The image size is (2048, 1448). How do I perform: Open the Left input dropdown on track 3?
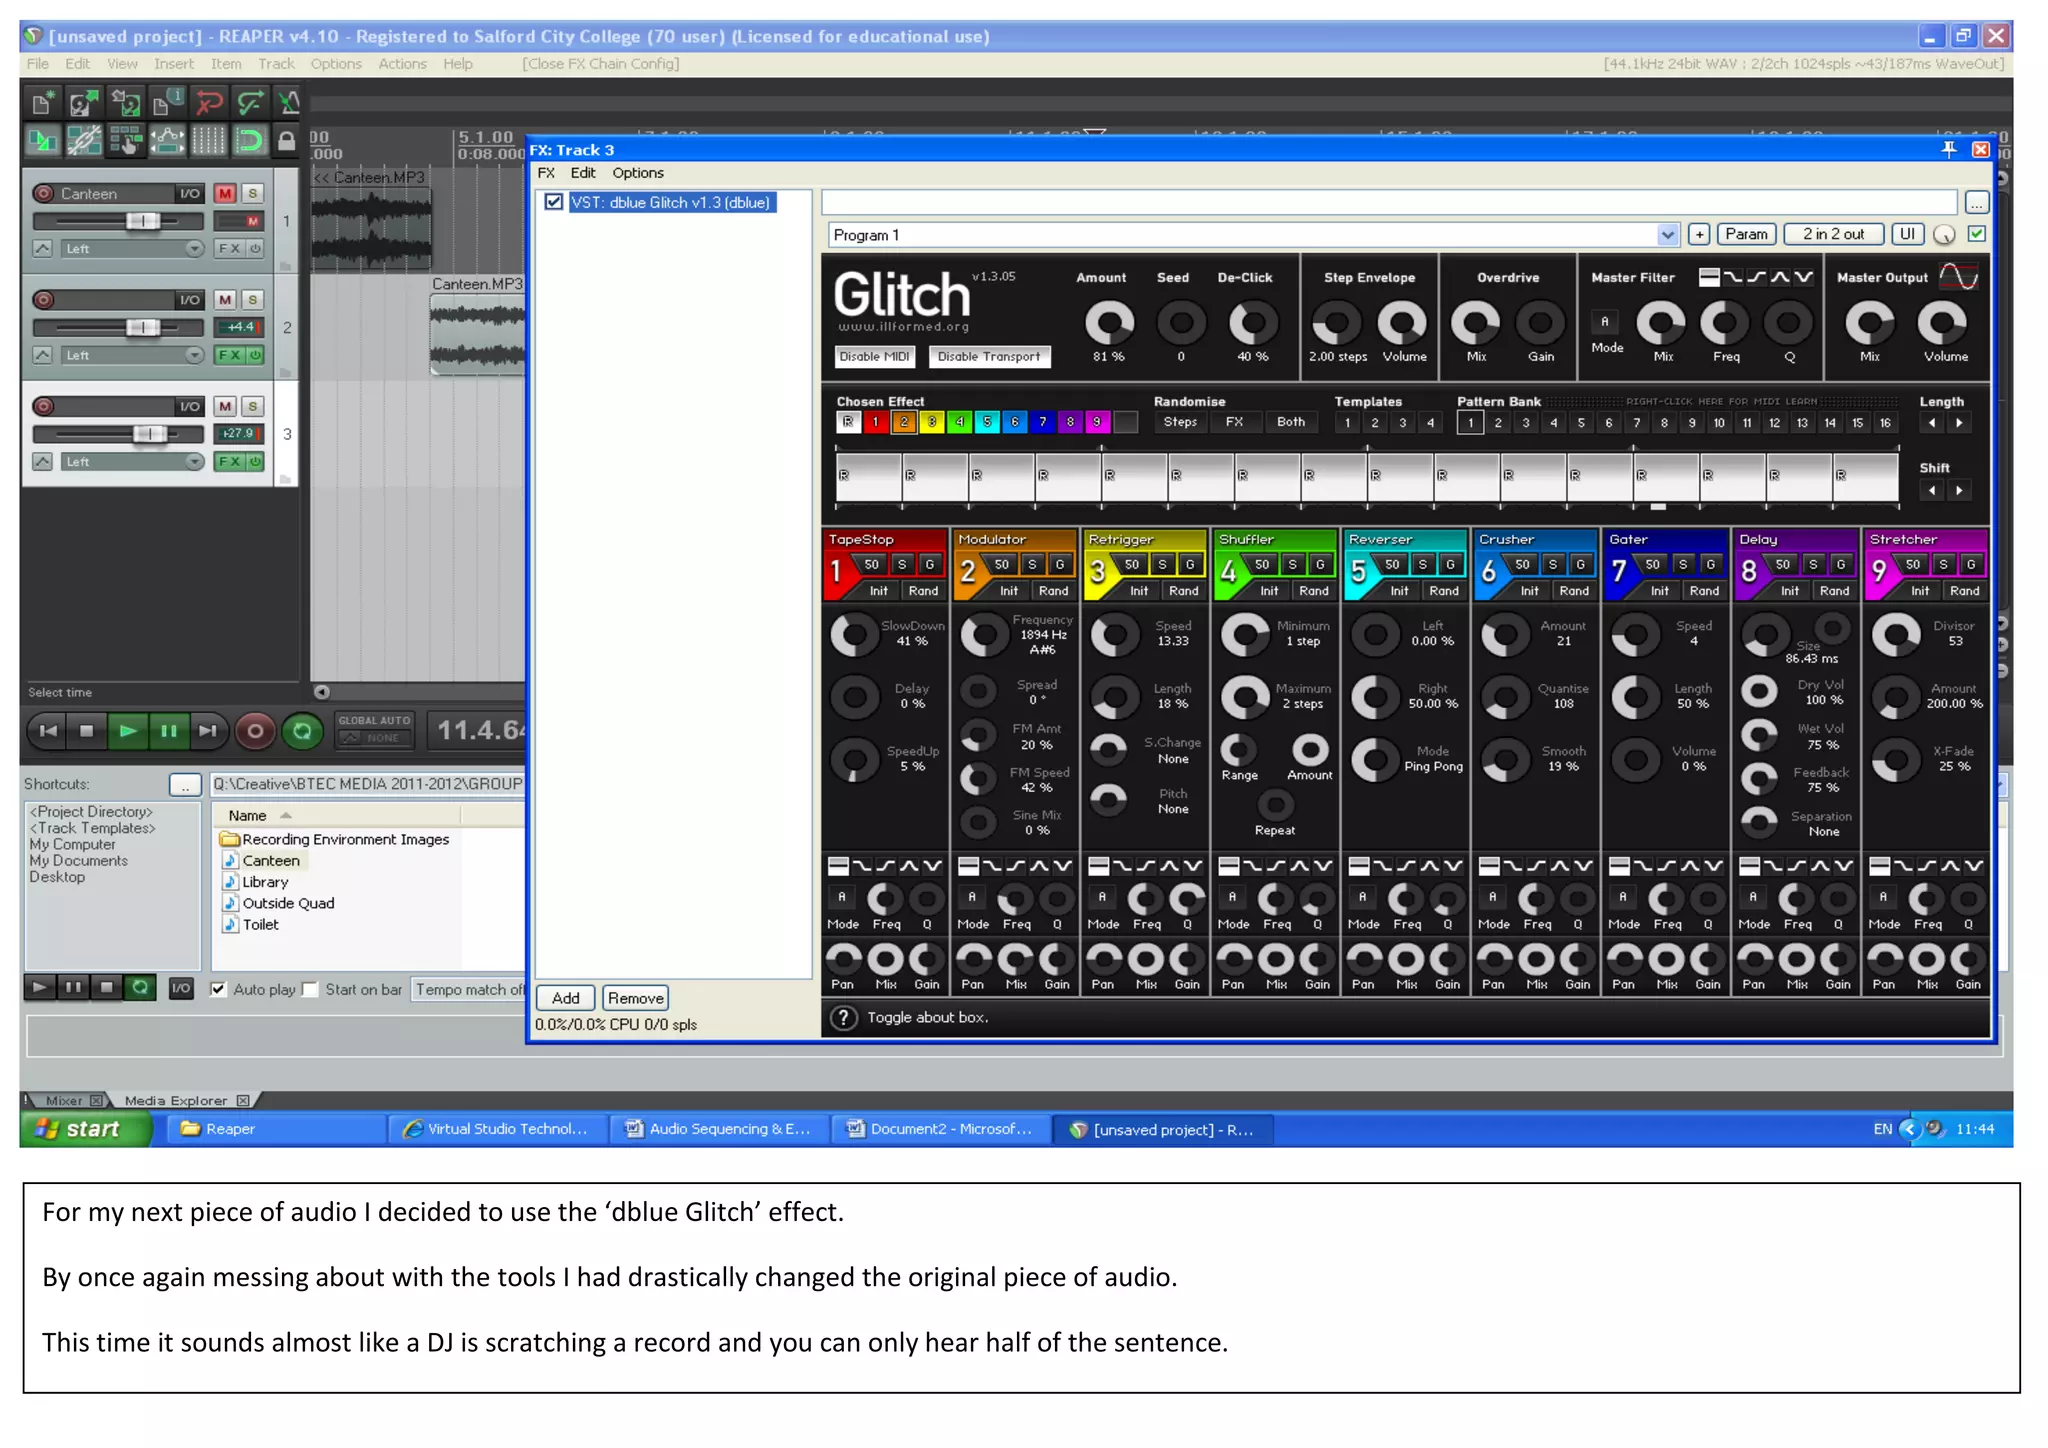pos(132,462)
